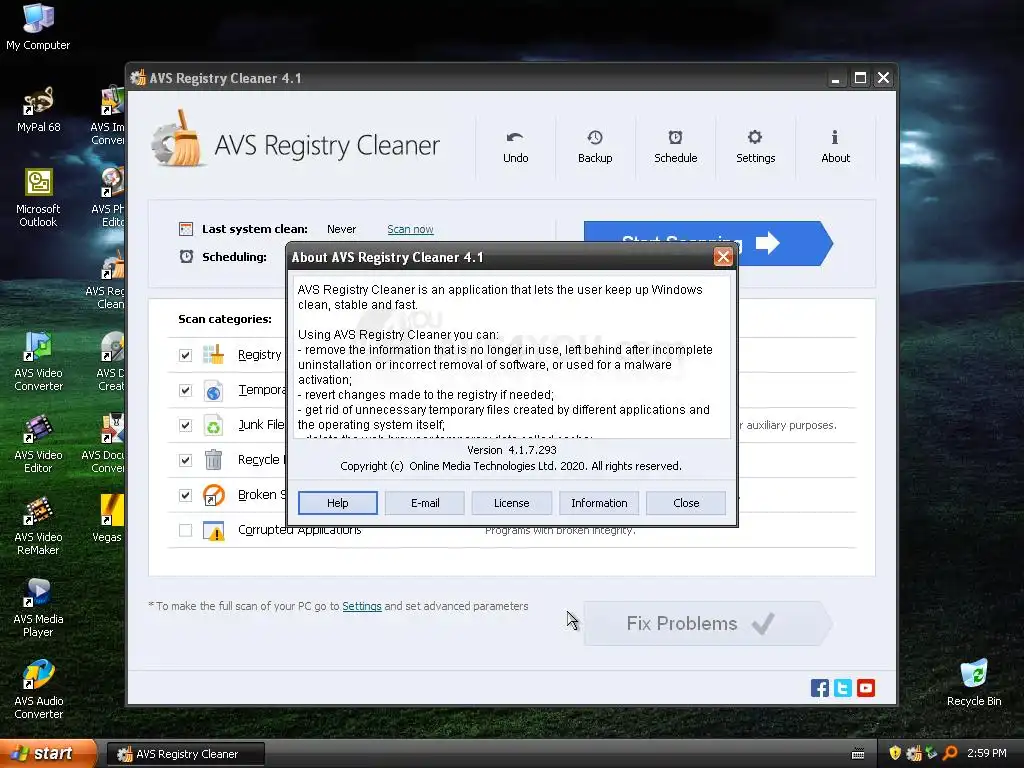The height and width of the screenshot is (768, 1024).
Task: Open the Undo toolbar item
Action: (x=515, y=147)
